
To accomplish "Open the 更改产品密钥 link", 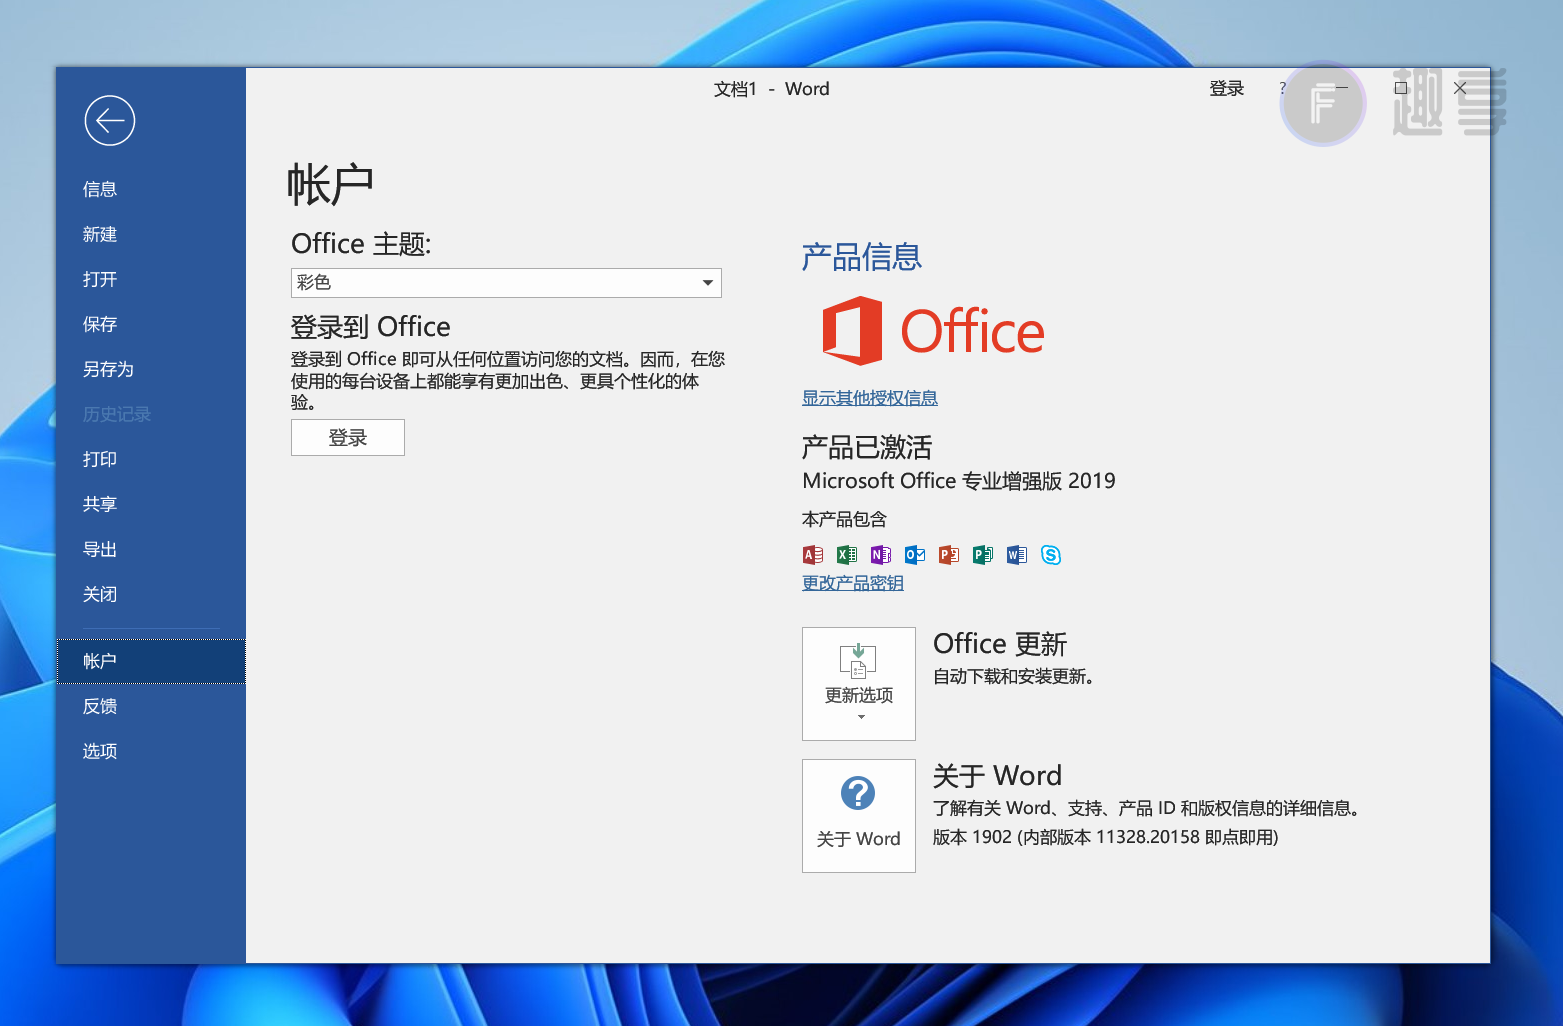I will [x=853, y=583].
